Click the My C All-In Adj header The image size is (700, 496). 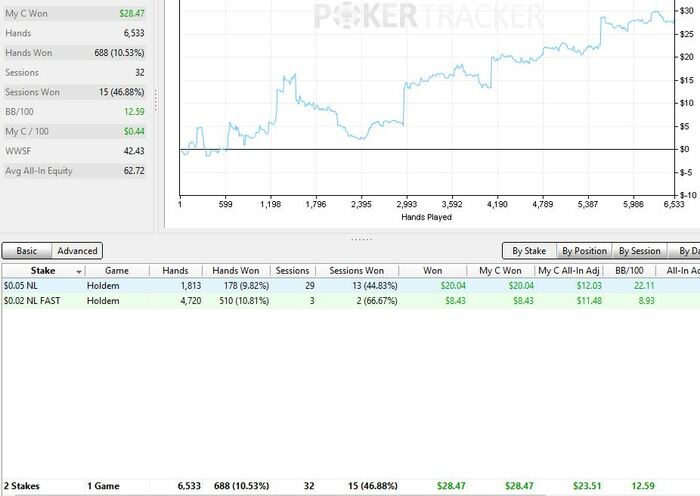[x=569, y=271]
